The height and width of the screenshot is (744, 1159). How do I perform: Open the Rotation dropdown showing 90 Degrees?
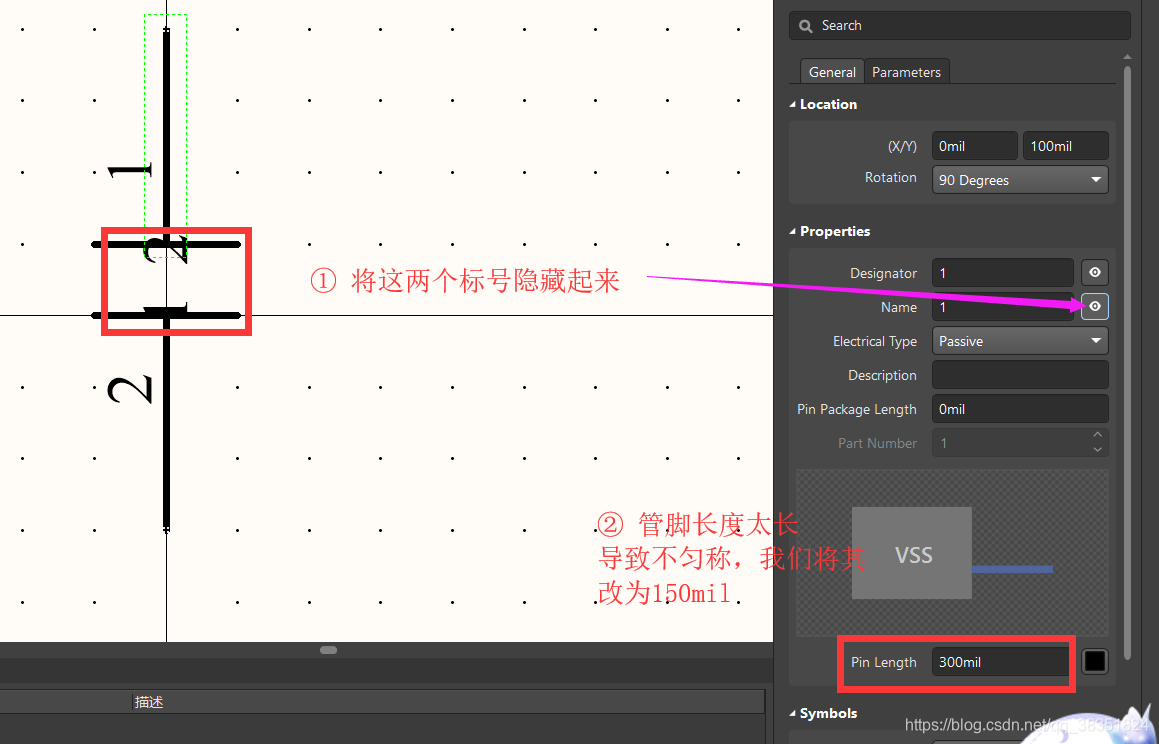coord(1019,180)
